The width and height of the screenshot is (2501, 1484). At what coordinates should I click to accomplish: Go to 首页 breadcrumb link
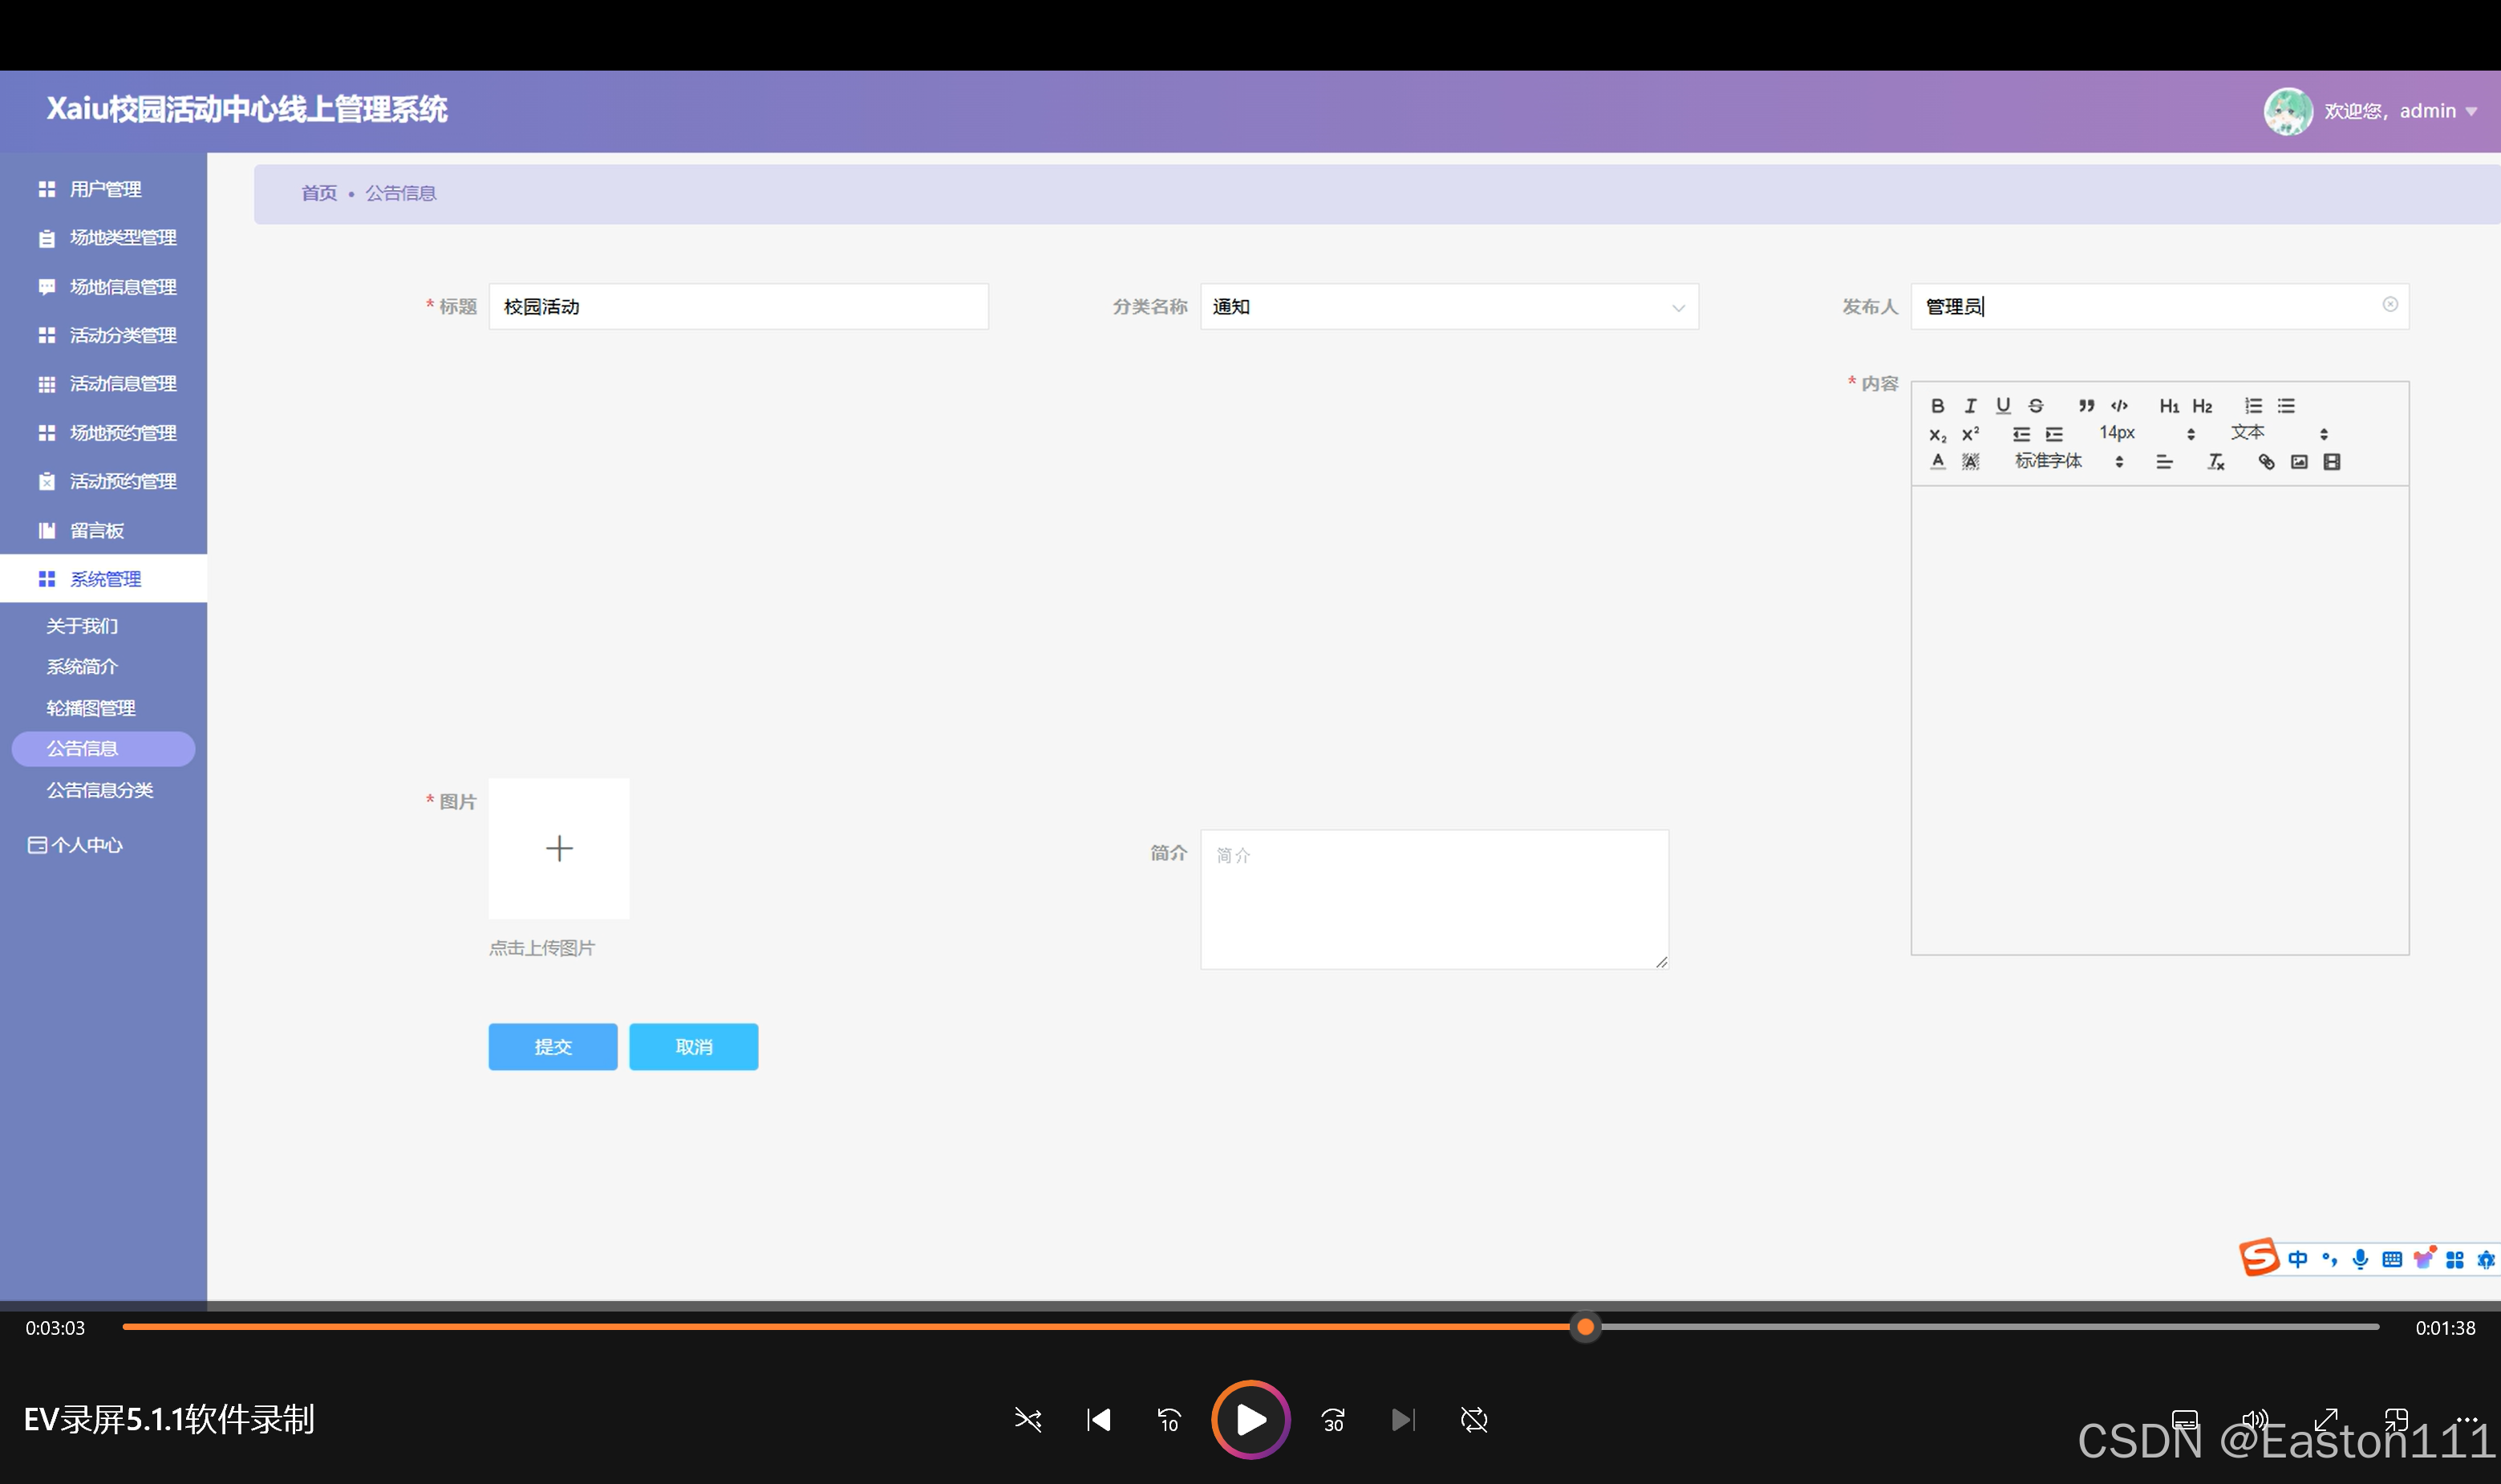pos(319,193)
